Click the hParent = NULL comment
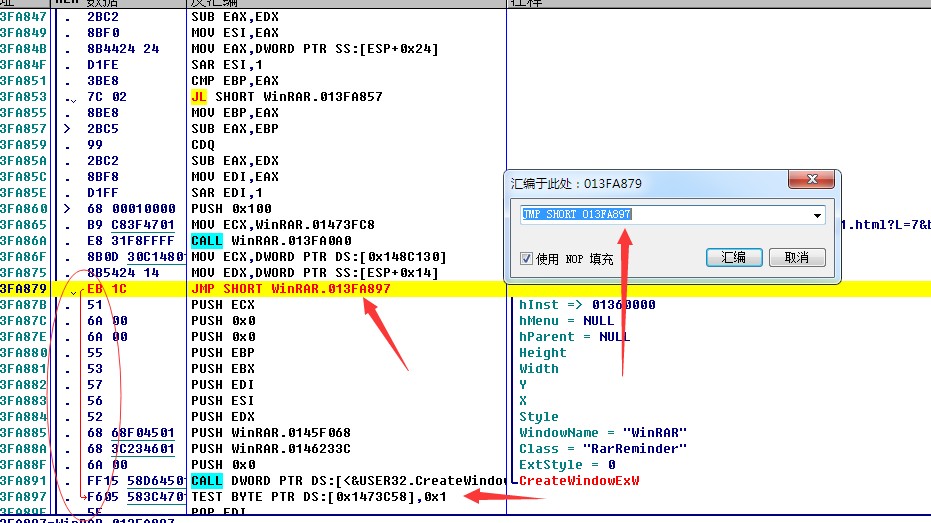 575,337
